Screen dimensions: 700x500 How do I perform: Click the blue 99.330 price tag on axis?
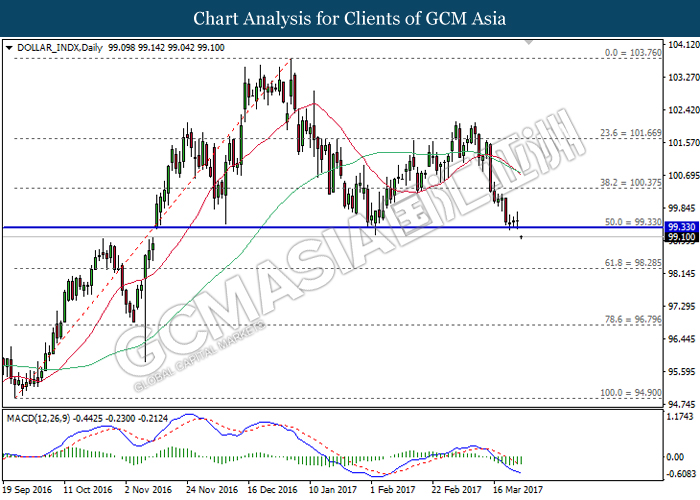click(682, 227)
